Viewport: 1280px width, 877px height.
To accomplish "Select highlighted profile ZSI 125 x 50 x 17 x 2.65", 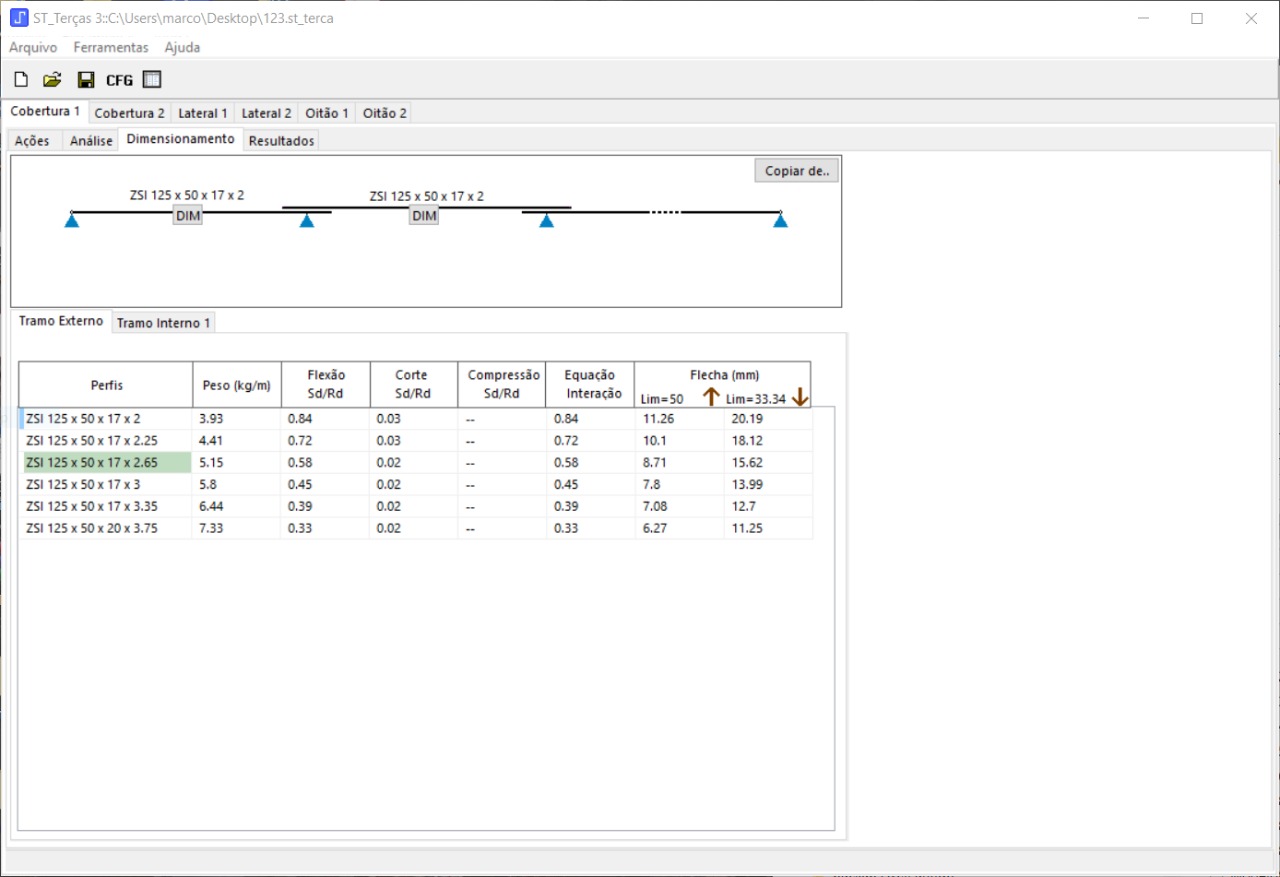I will 415,462.
